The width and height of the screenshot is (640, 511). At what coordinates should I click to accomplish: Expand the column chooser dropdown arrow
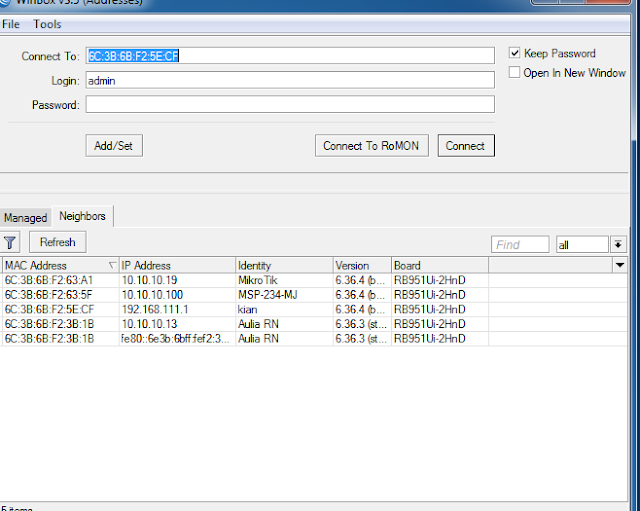[620, 265]
